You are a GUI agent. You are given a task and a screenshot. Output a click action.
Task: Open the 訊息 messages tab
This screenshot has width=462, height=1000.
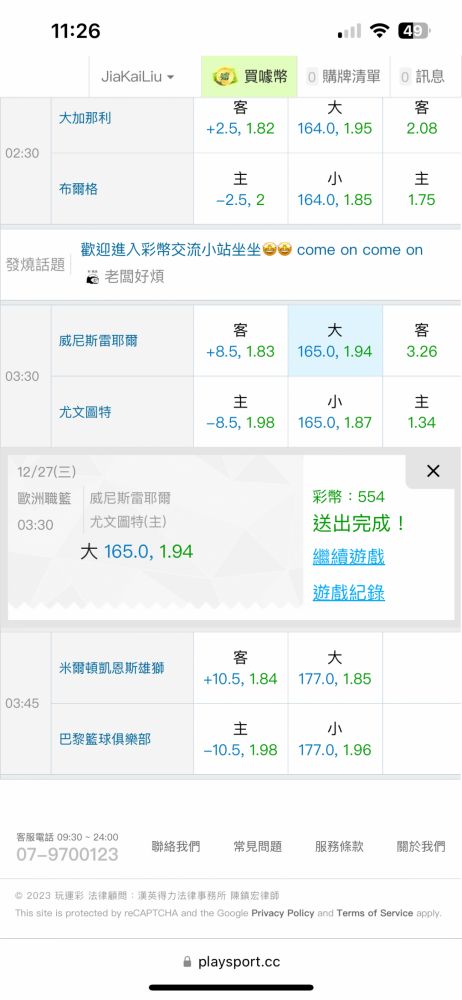[x=422, y=77]
